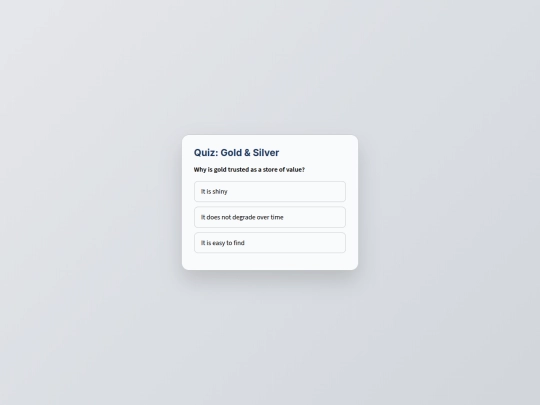Click the word "Silver" in the quiz title

coord(266,153)
